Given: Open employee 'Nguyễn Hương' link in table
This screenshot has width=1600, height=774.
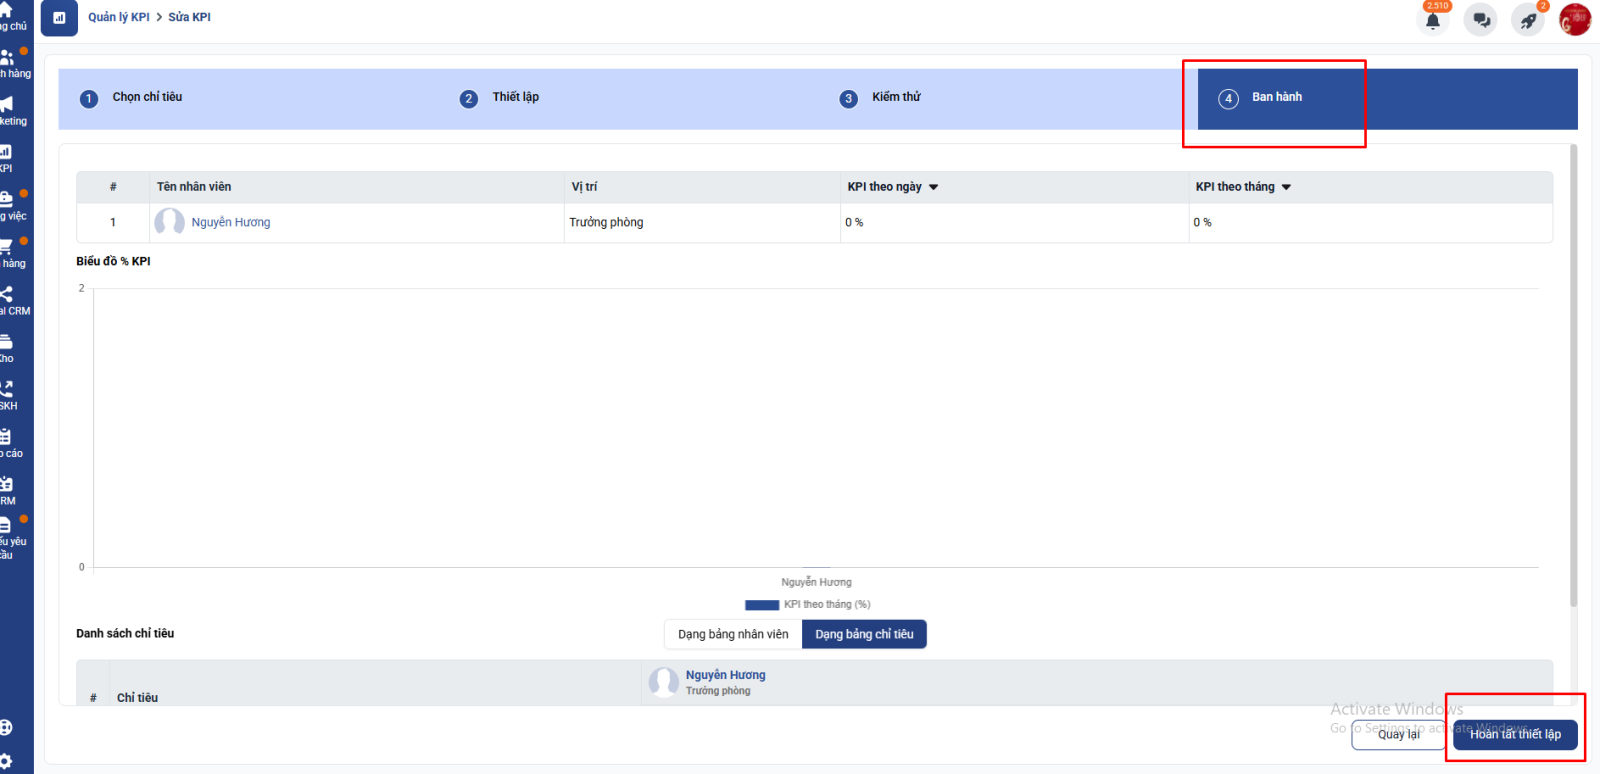Looking at the screenshot, I should 231,222.
